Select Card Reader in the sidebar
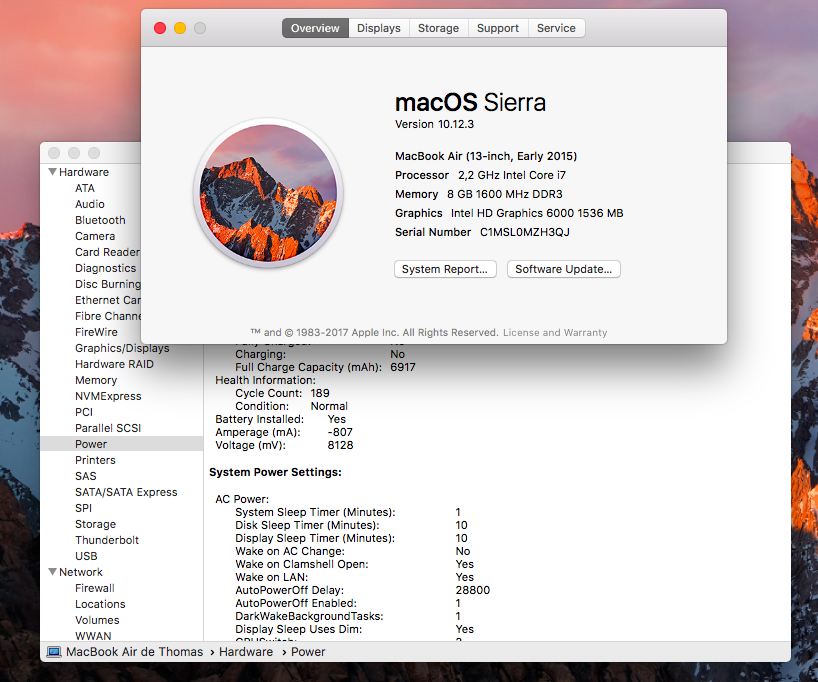The height and width of the screenshot is (682, 818). tap(107, 252)
